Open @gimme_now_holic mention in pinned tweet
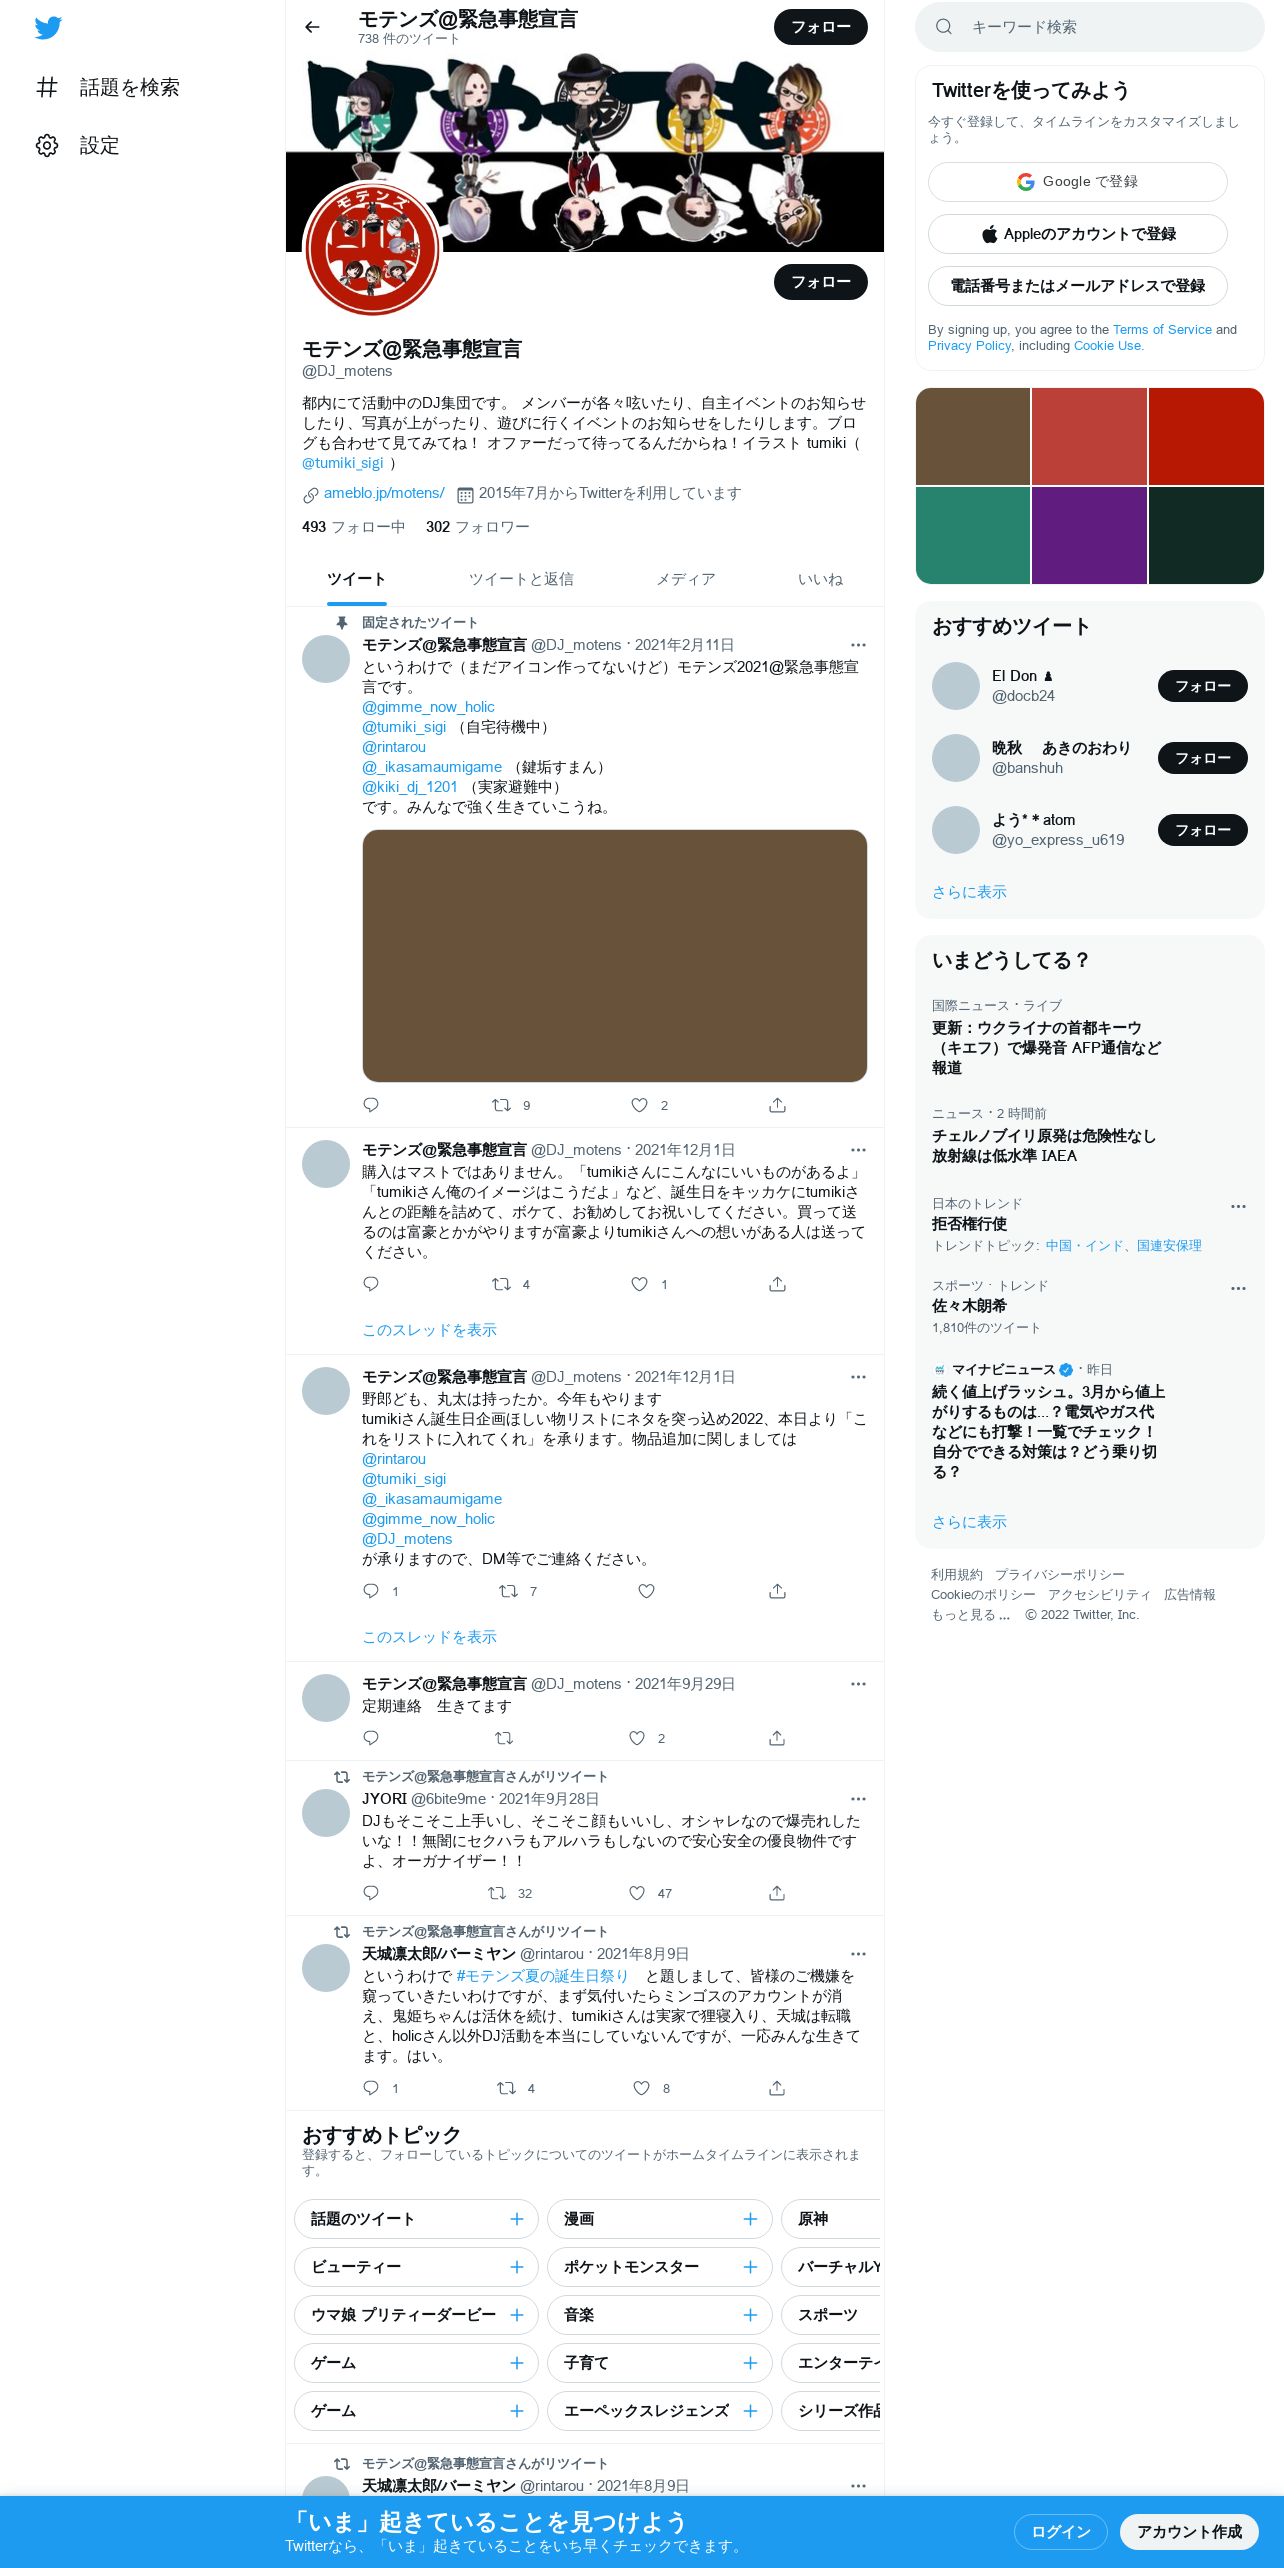The image size is (1284, 2568). (x=428, y=707)
